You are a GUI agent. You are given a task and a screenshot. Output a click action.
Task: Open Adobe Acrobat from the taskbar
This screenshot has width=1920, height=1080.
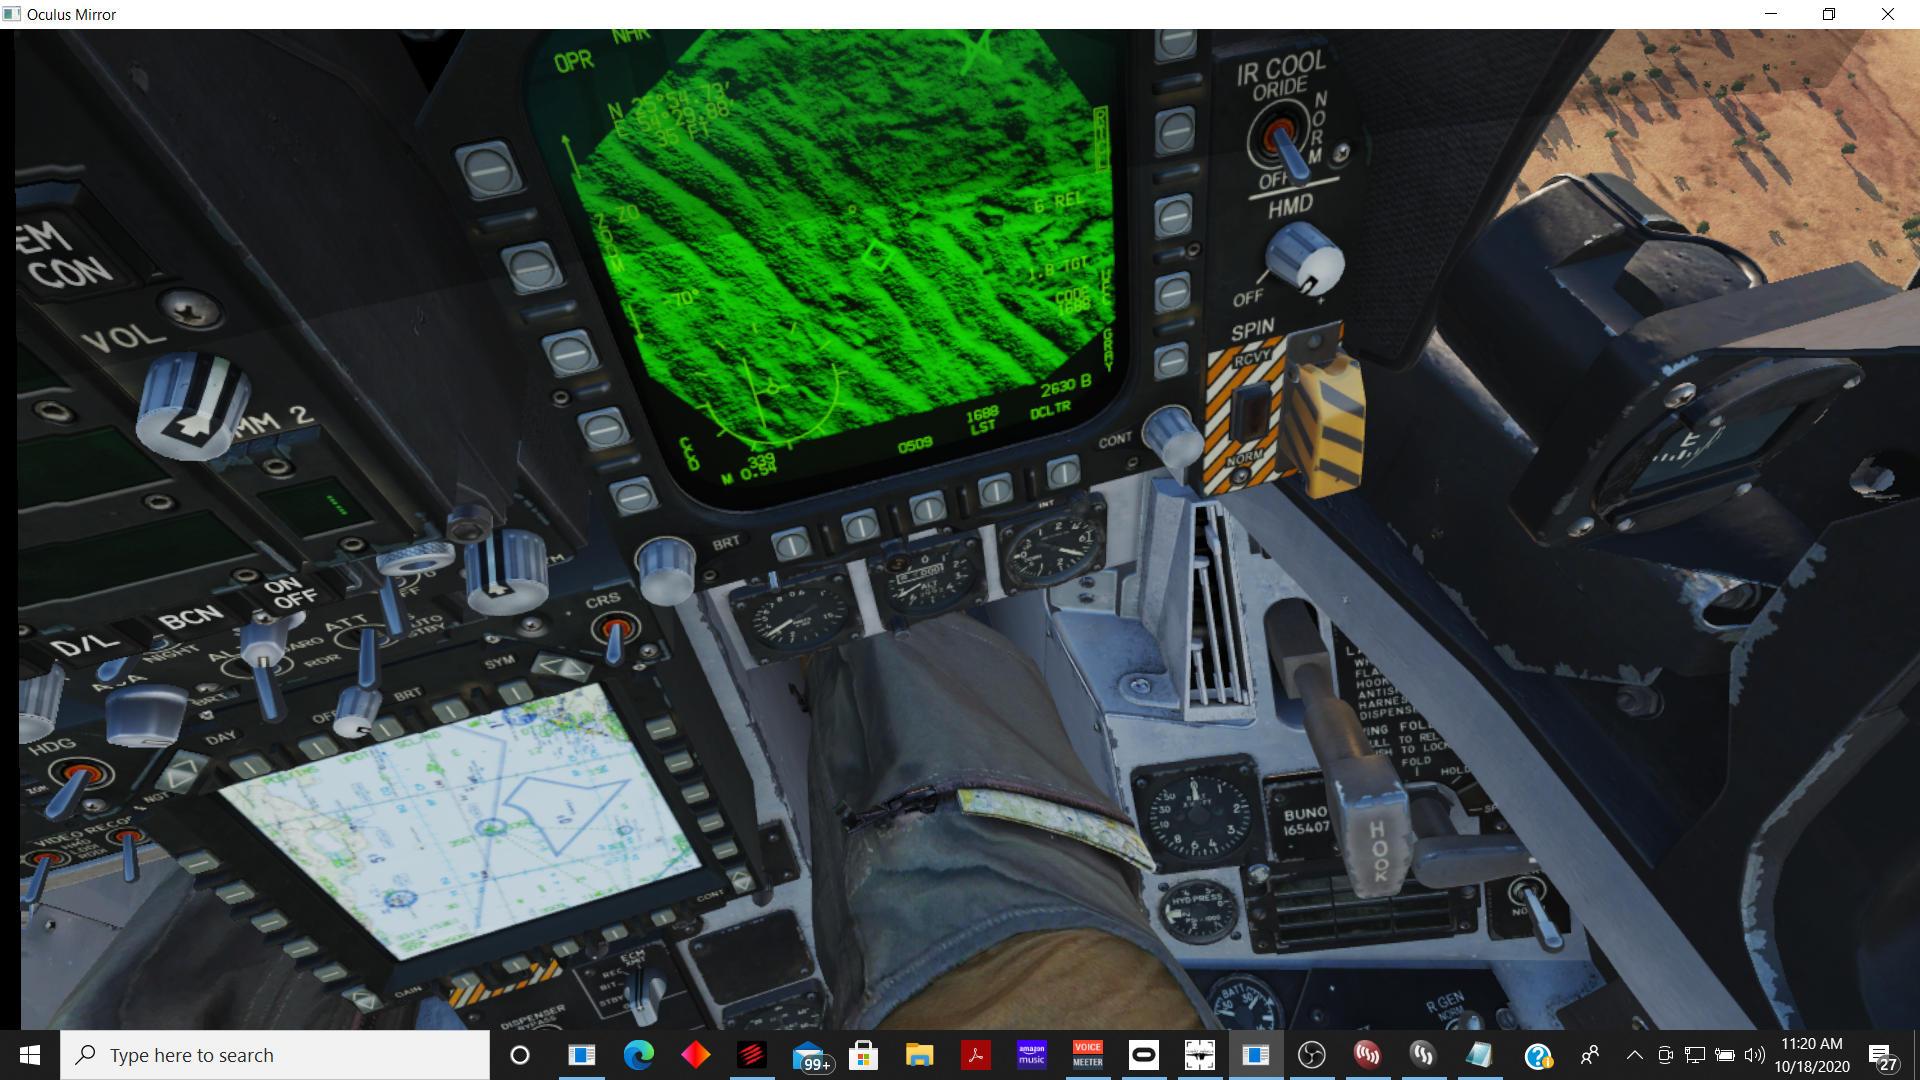coord(975,1055)
